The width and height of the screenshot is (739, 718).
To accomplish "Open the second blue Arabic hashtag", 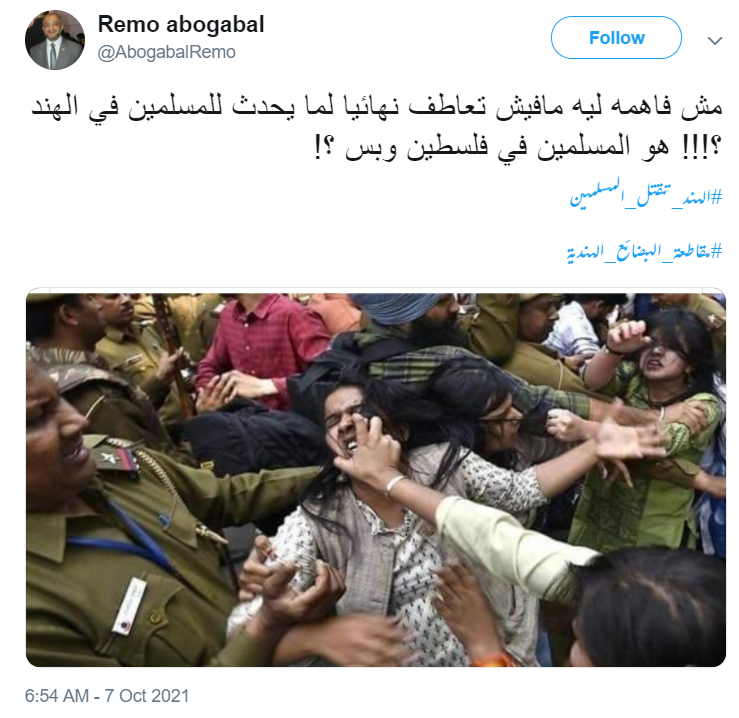I will (644, 251).
